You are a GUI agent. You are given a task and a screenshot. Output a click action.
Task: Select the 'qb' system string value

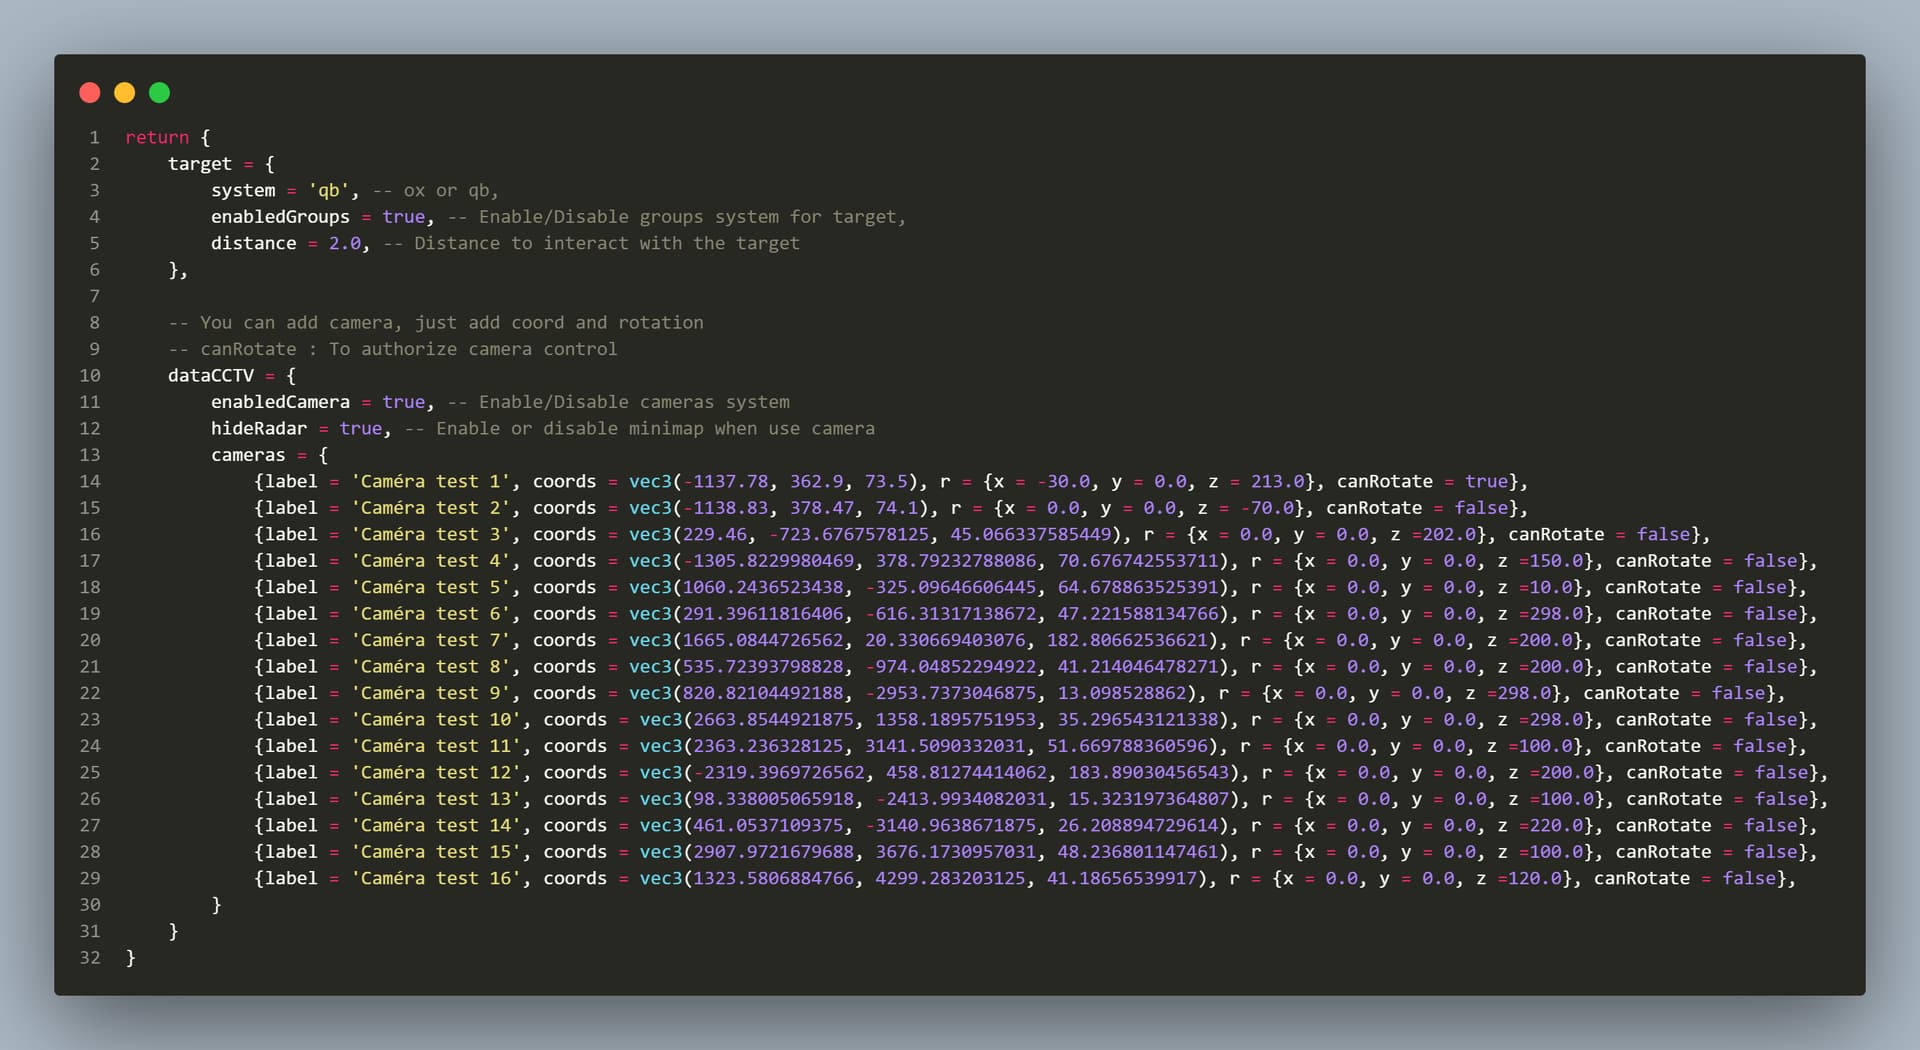329,191
